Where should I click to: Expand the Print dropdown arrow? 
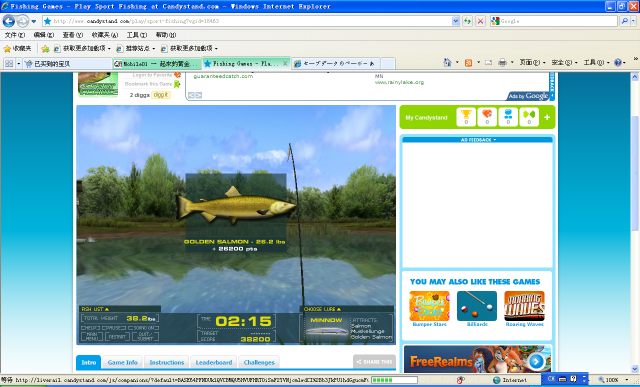tap(512, 63)
